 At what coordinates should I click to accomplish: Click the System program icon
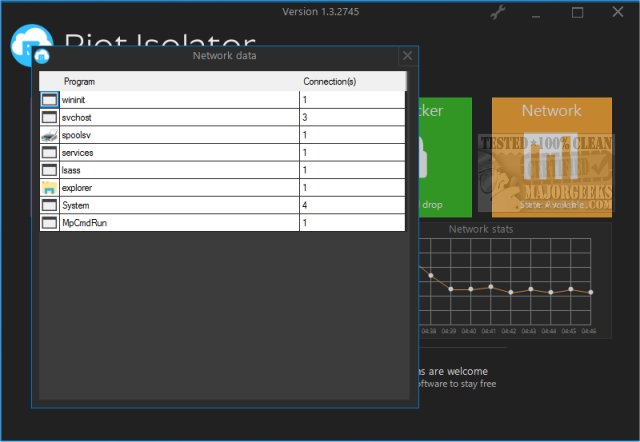pos(50,205)
